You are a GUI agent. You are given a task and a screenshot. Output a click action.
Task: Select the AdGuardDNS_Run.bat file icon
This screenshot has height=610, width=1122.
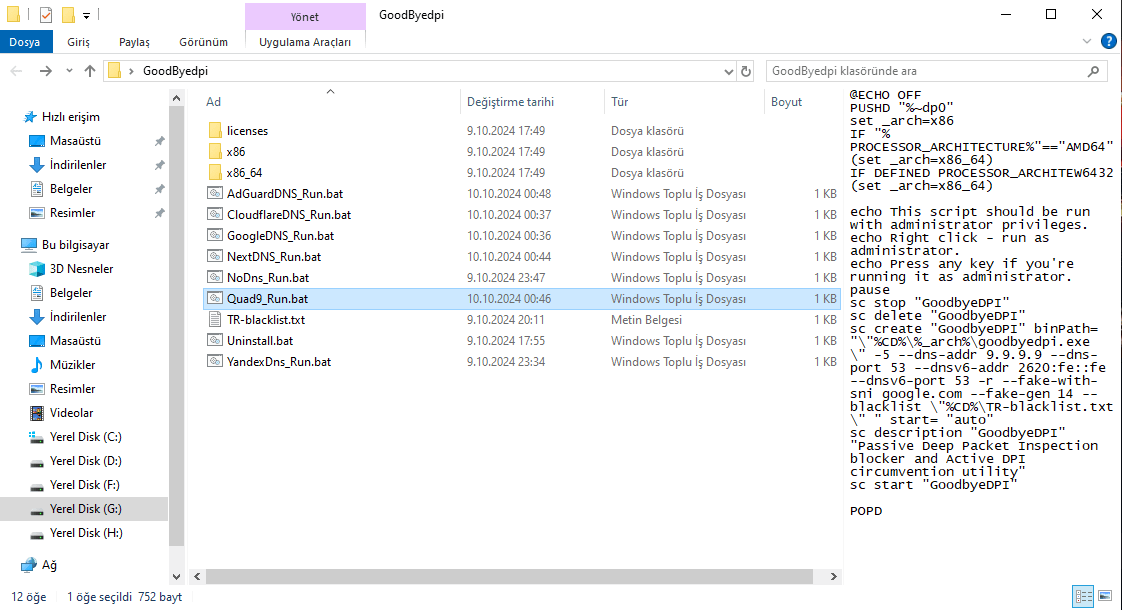pyautogui.click(x=215, y=193)
